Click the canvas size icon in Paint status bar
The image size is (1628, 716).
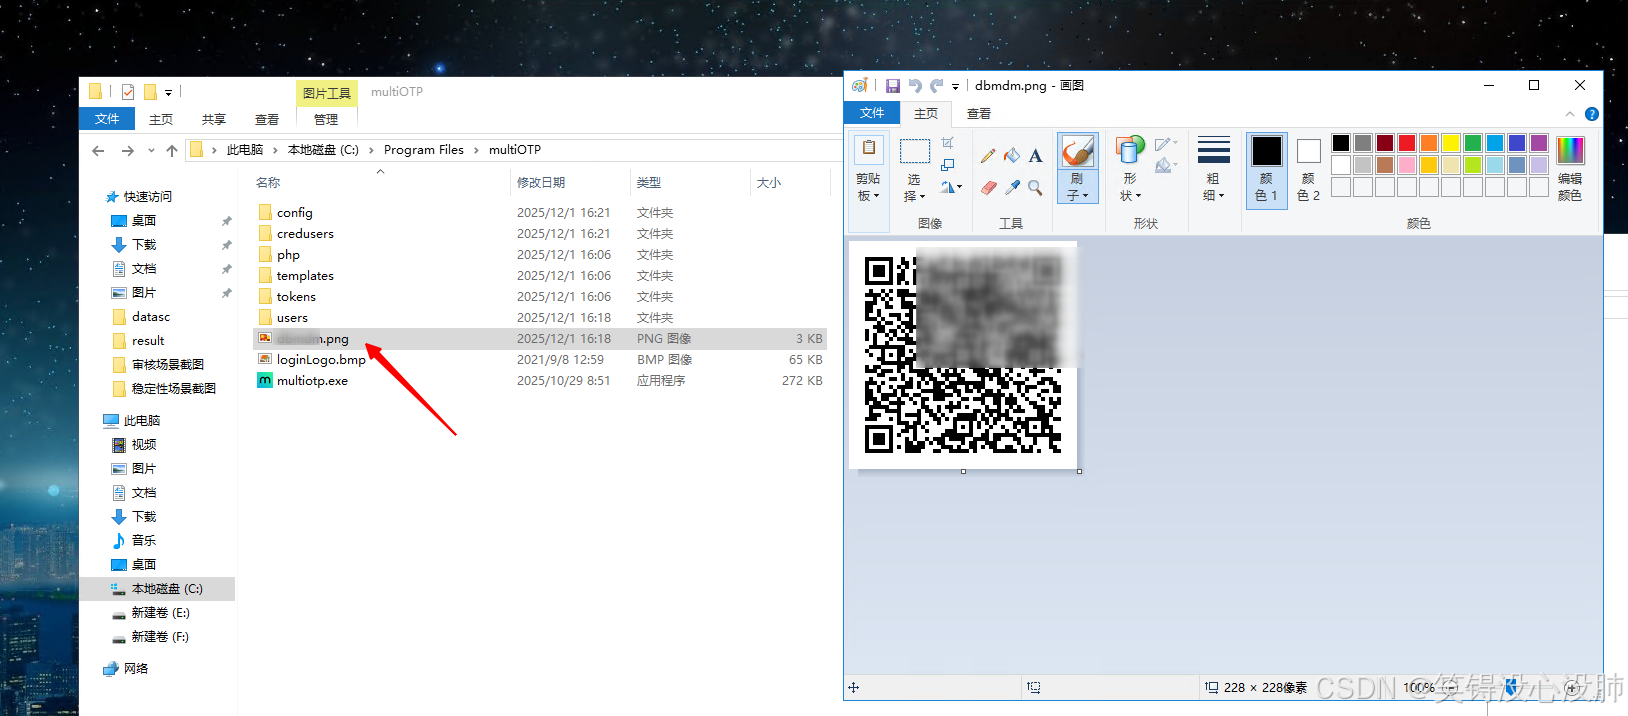(1211, 688)
